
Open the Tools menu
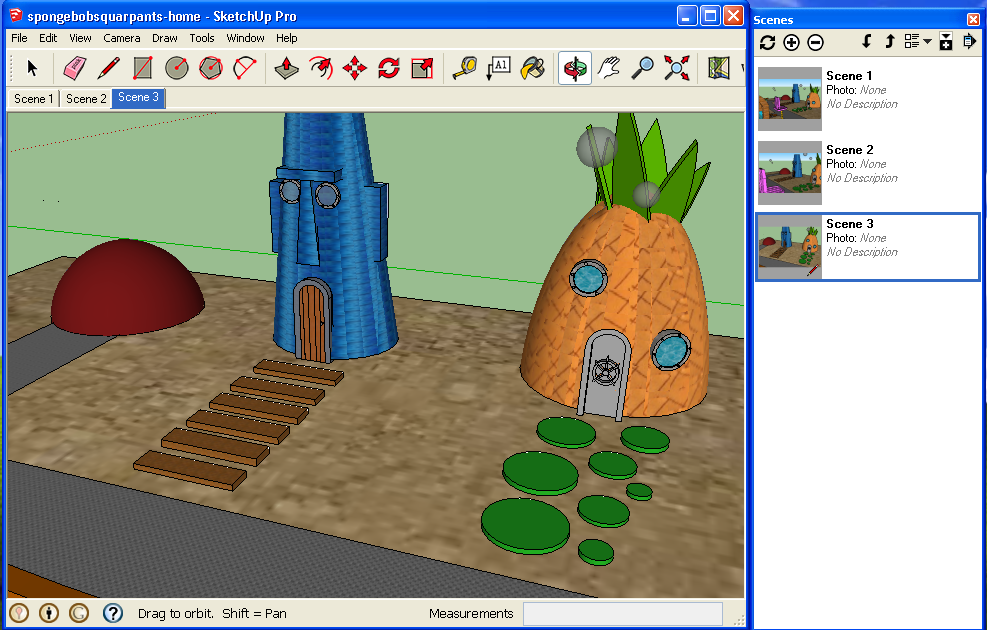coord(202,38)
